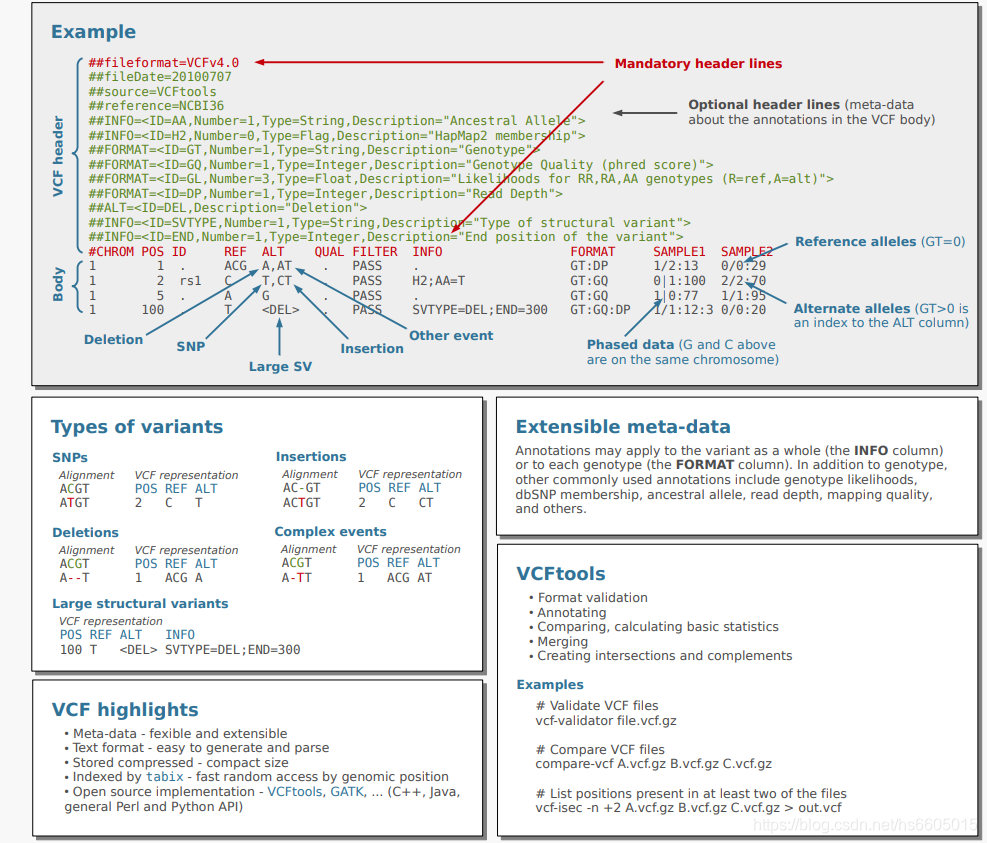Image resolution: width=987 pixels, height=843 pixels.
Task: Click the "Large structural variants" subheading
Action: (140, 604)
